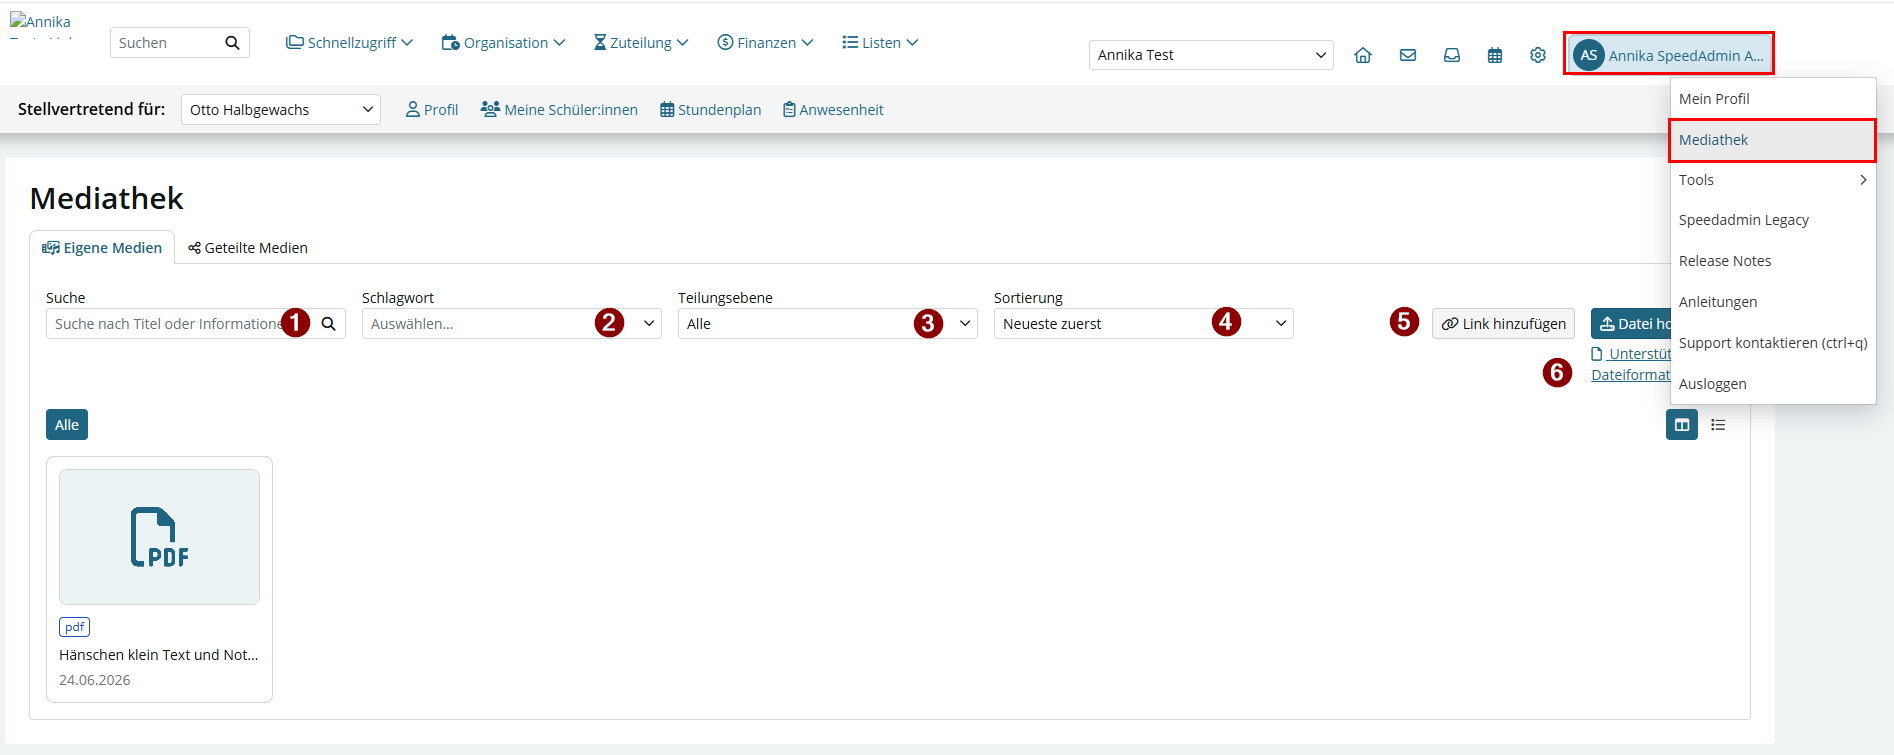Screen dimensions: 1894x755
Task: Click the Alle filter button
Action: 67,425
